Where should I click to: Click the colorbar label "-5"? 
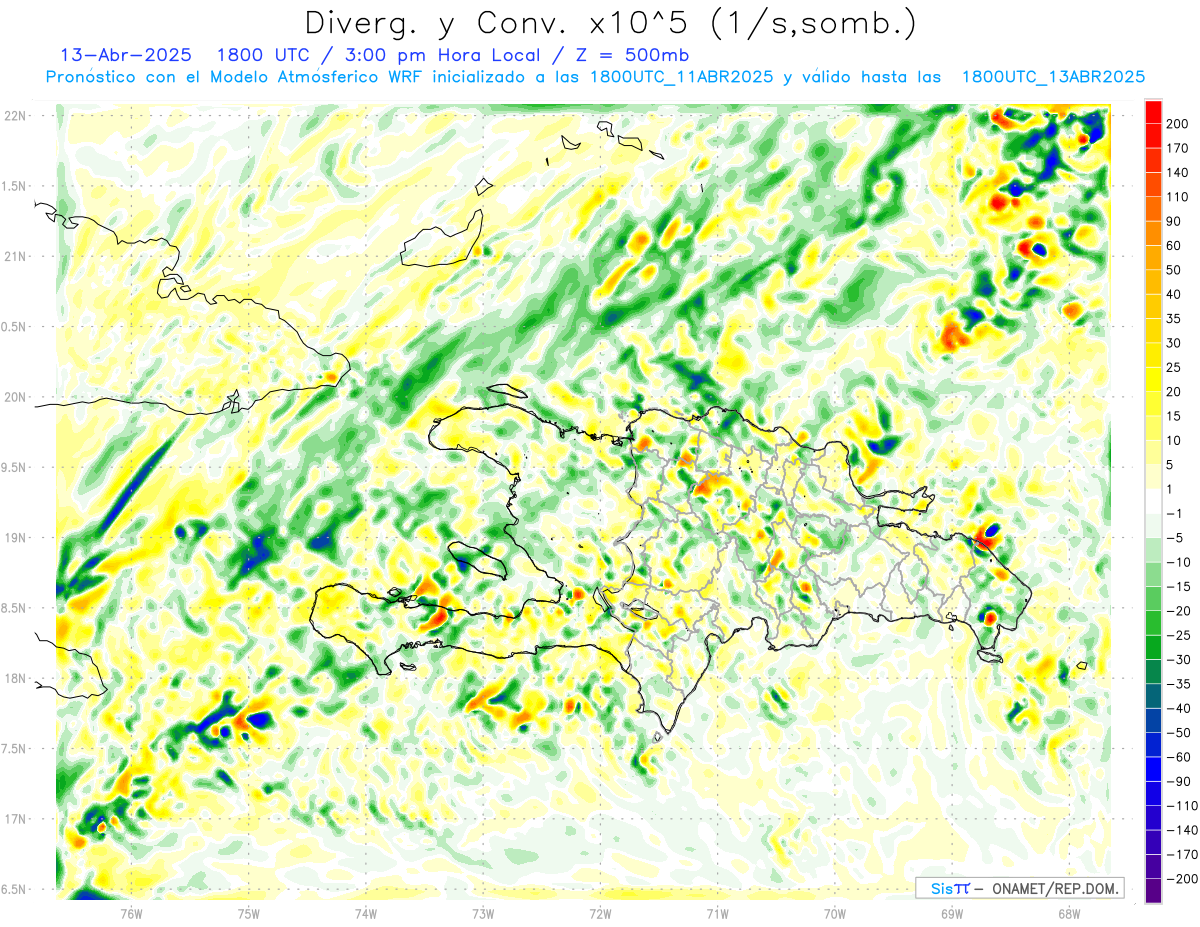(x=1177, y=538)
